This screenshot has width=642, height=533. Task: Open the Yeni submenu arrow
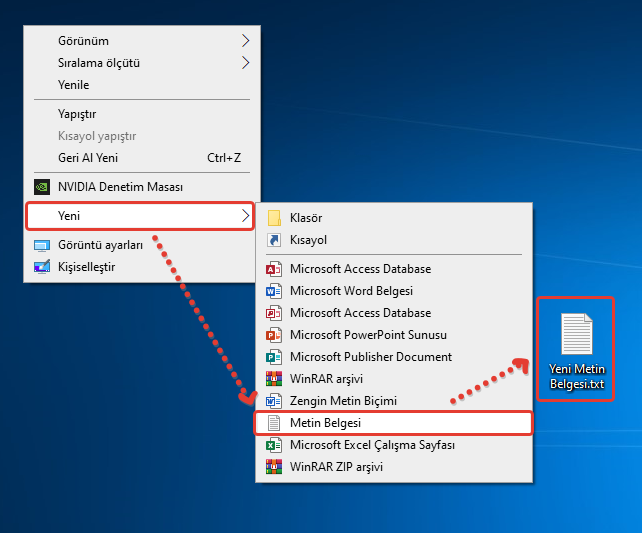pyautogui.click(x=244, y=216)
